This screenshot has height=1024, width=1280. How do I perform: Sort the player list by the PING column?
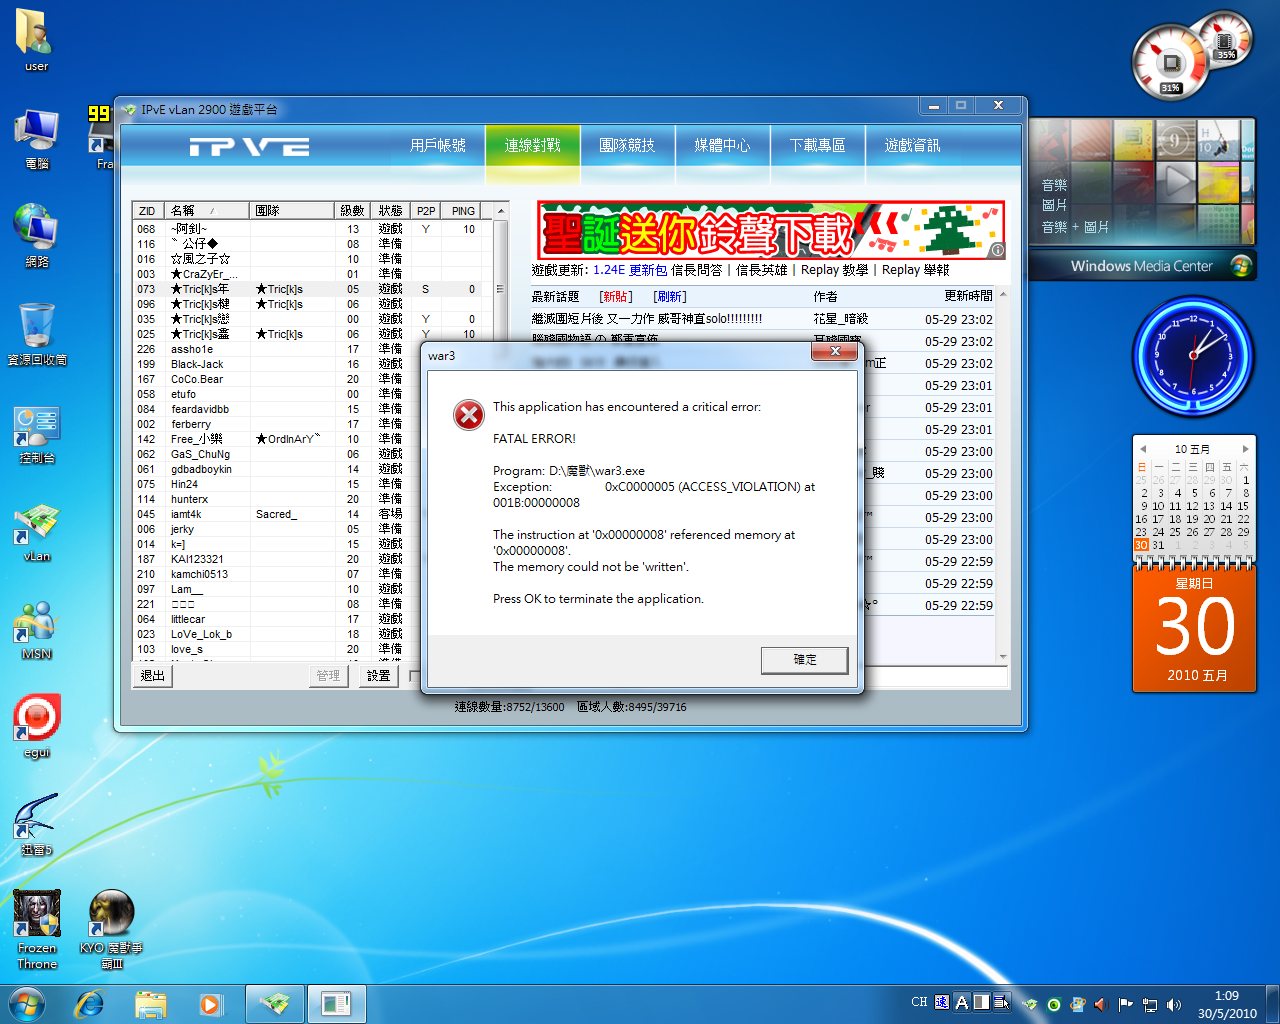pos(463,211)
